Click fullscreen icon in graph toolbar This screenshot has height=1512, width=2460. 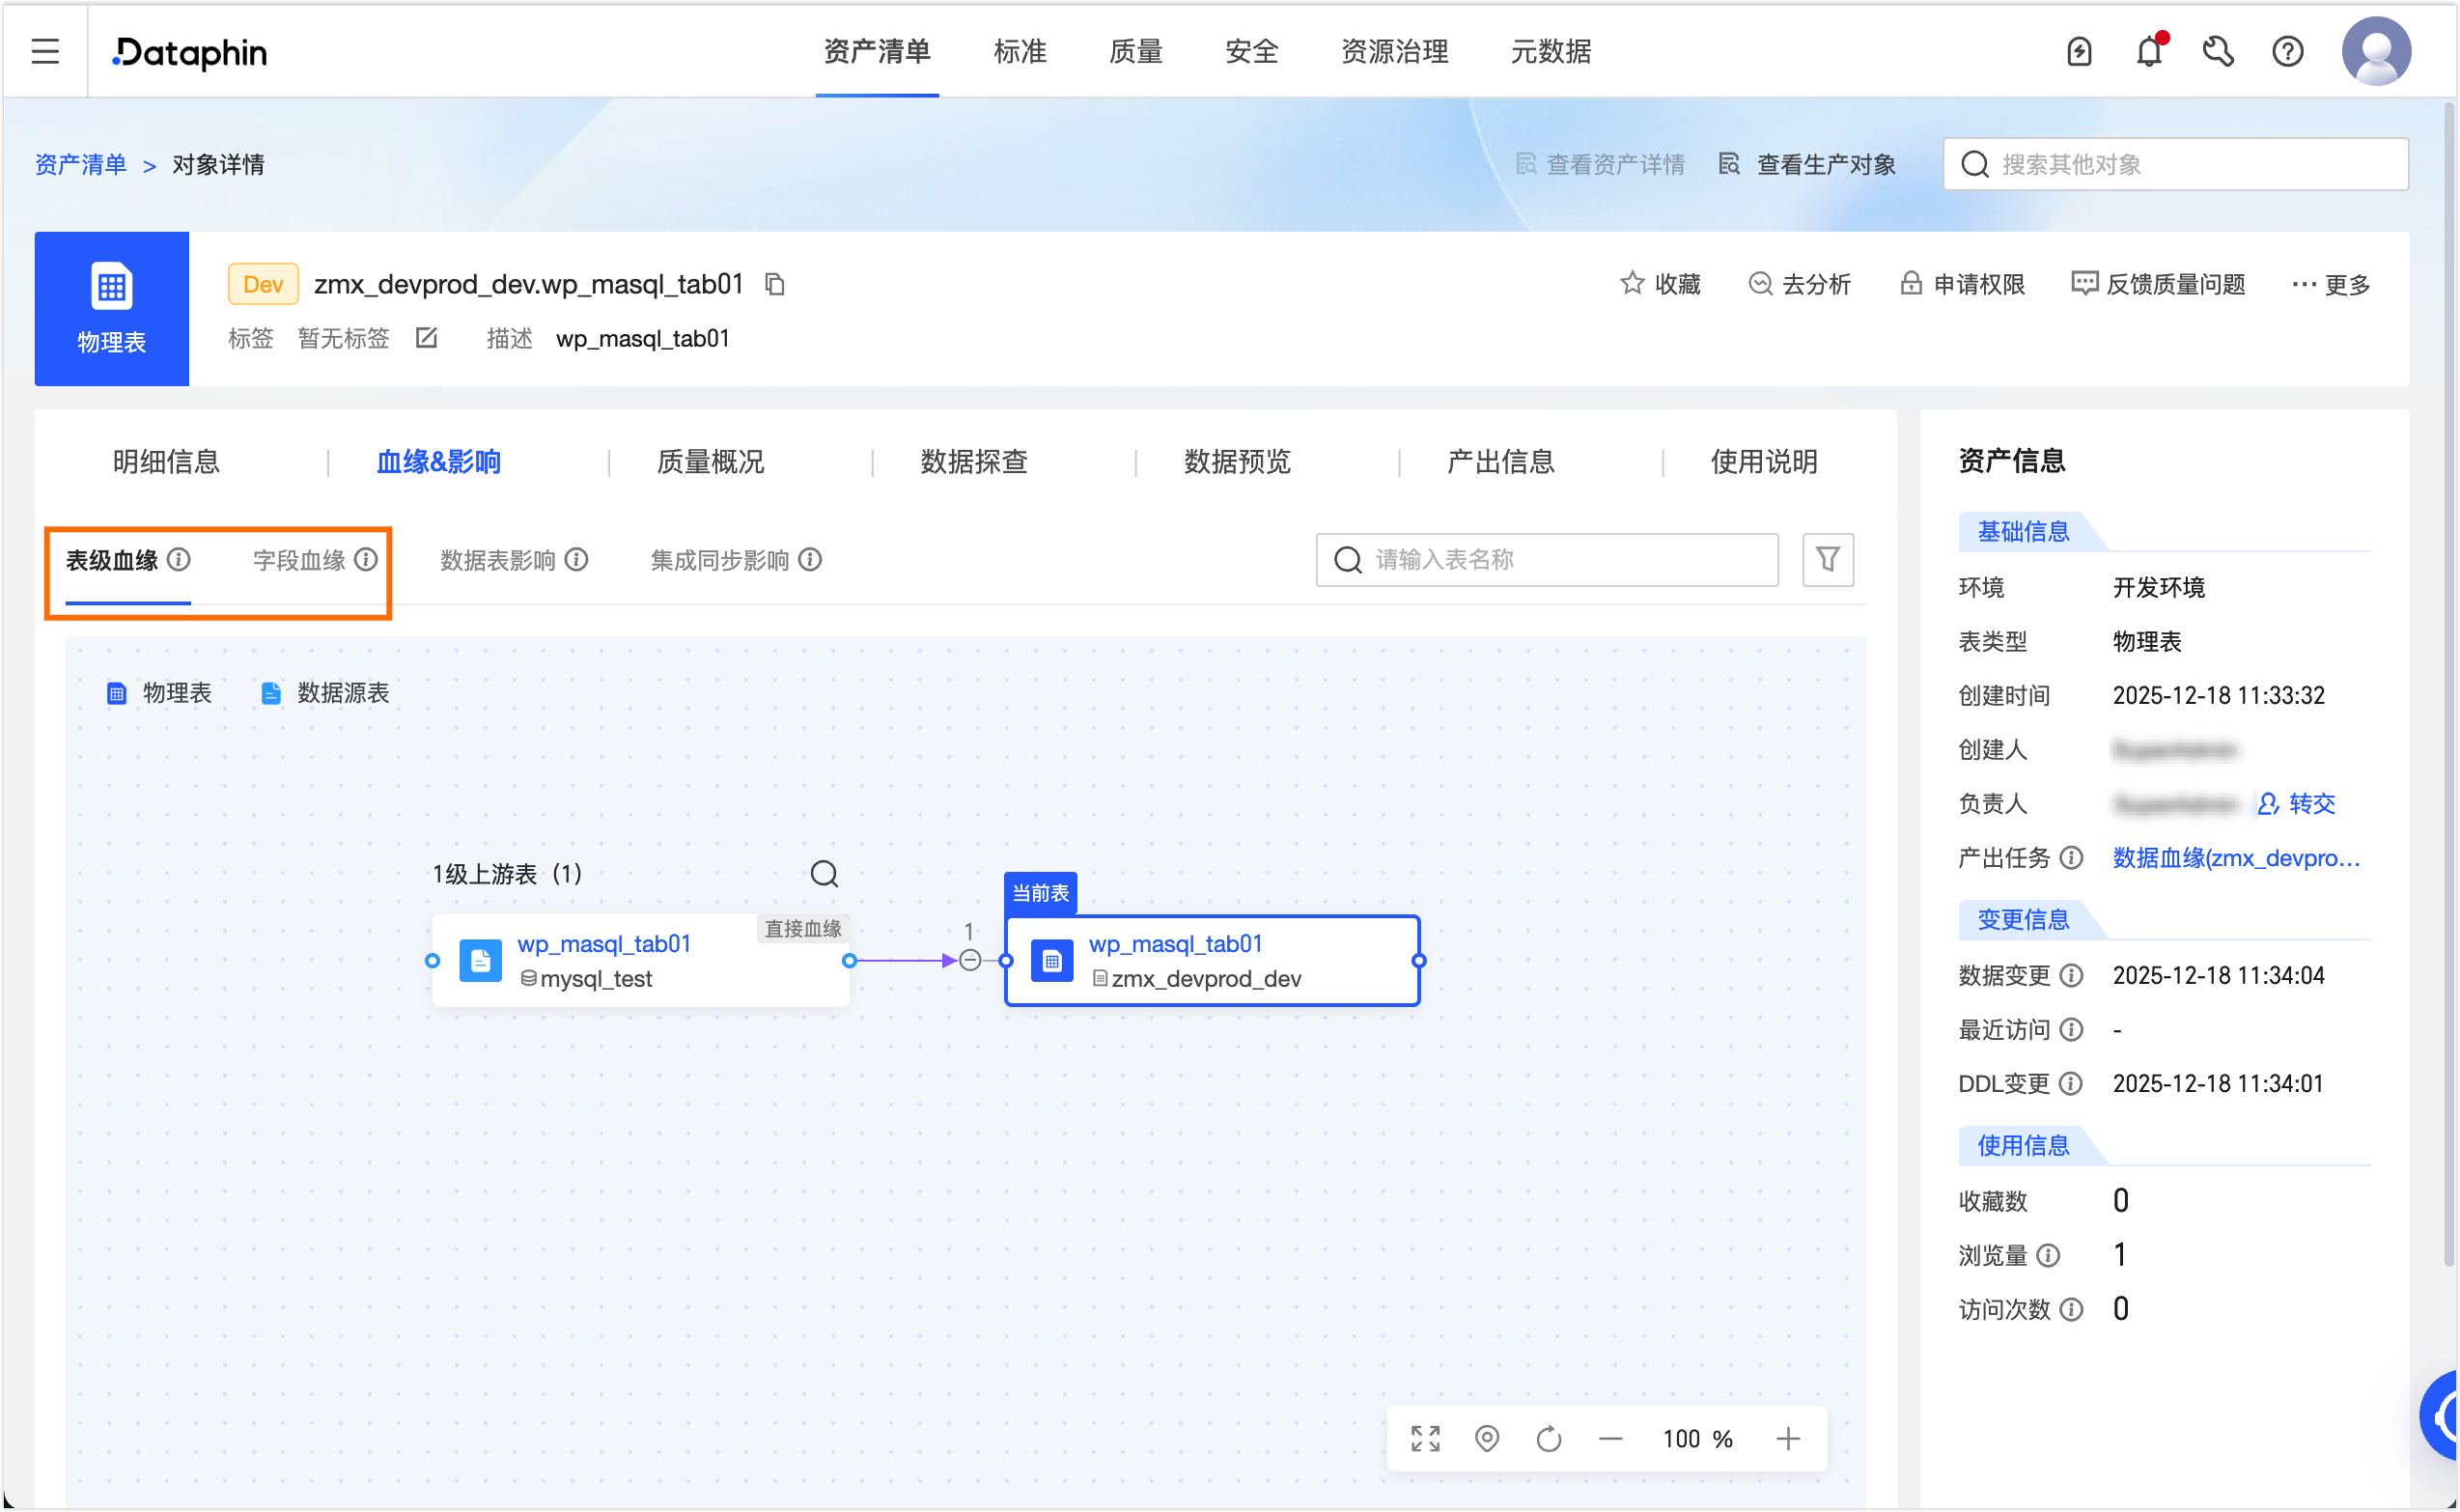coord(1425,1439)
